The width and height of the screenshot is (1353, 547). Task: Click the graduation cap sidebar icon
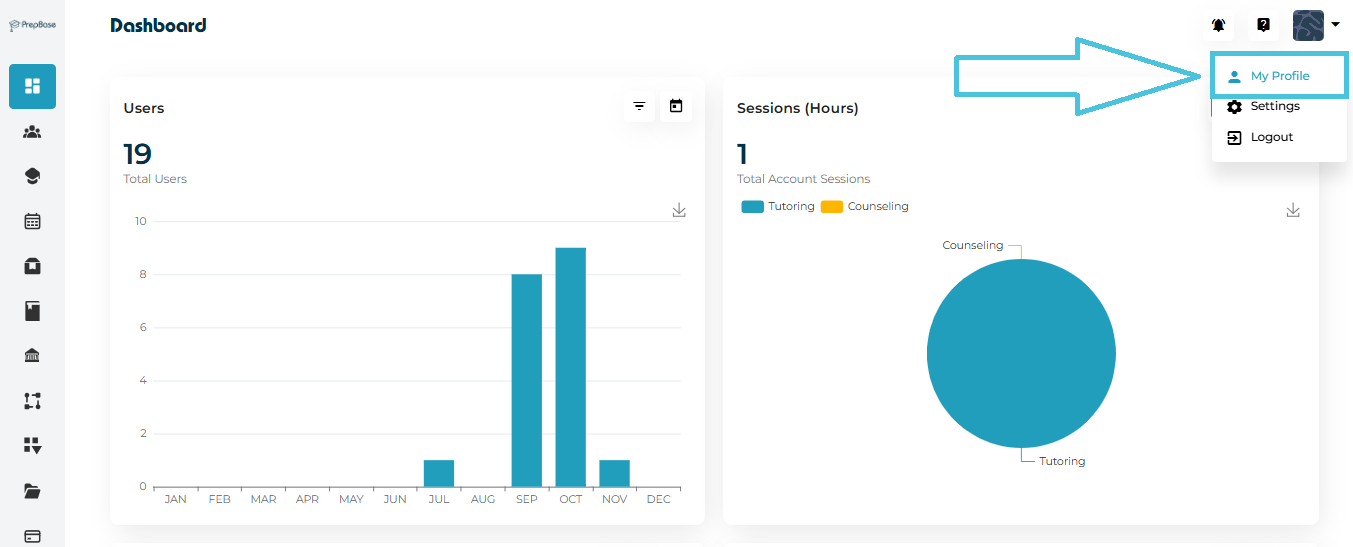tap(32, 176)
